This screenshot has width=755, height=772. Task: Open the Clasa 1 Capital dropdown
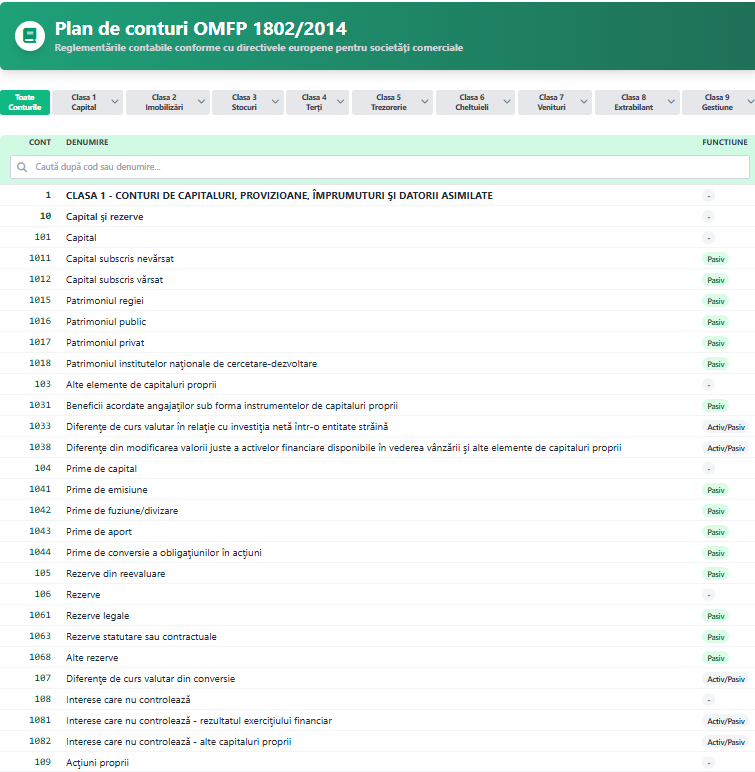point(87,102)
